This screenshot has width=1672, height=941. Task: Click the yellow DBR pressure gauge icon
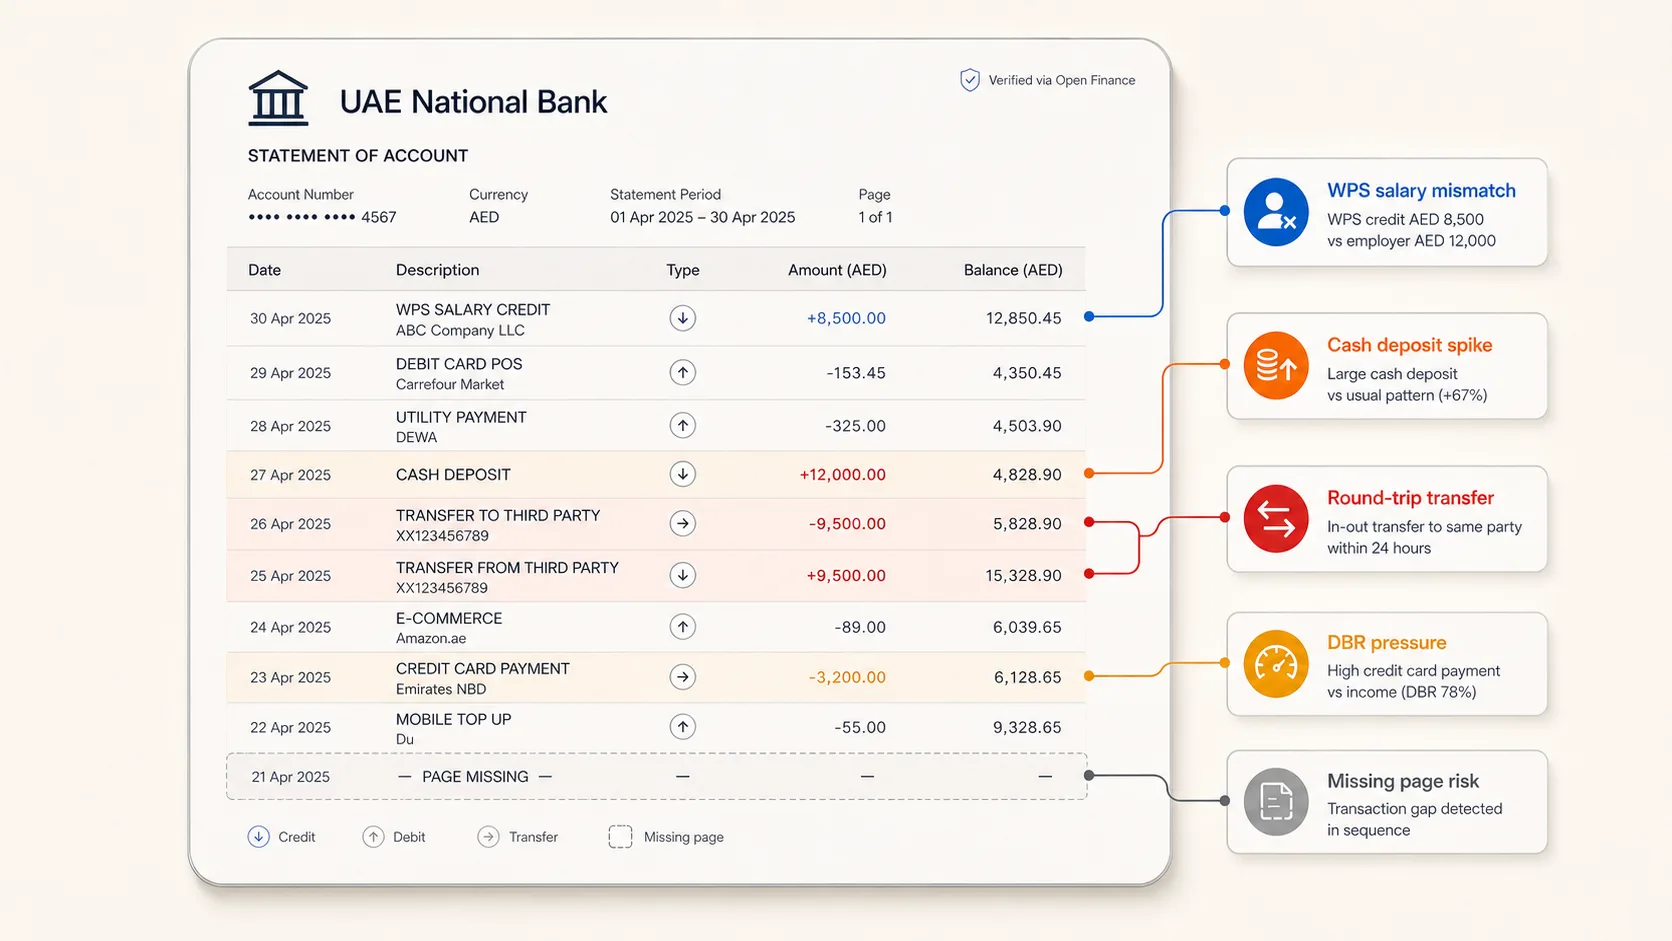pos(1276,664)
